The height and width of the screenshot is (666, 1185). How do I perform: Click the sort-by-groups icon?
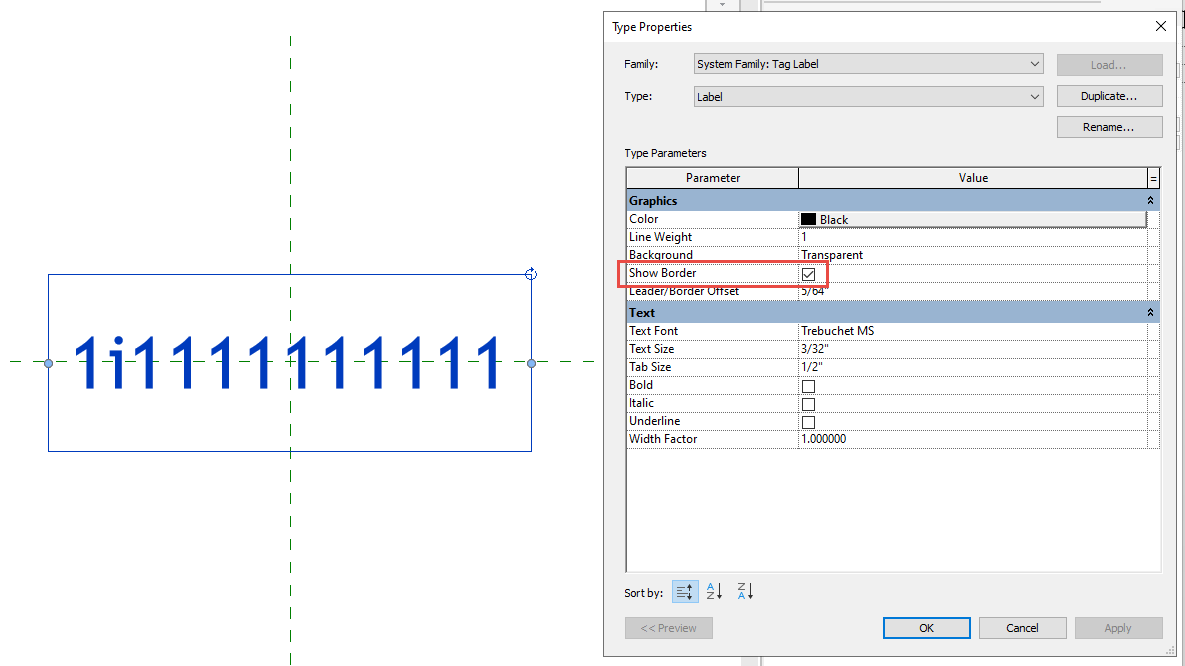point(685,591)
